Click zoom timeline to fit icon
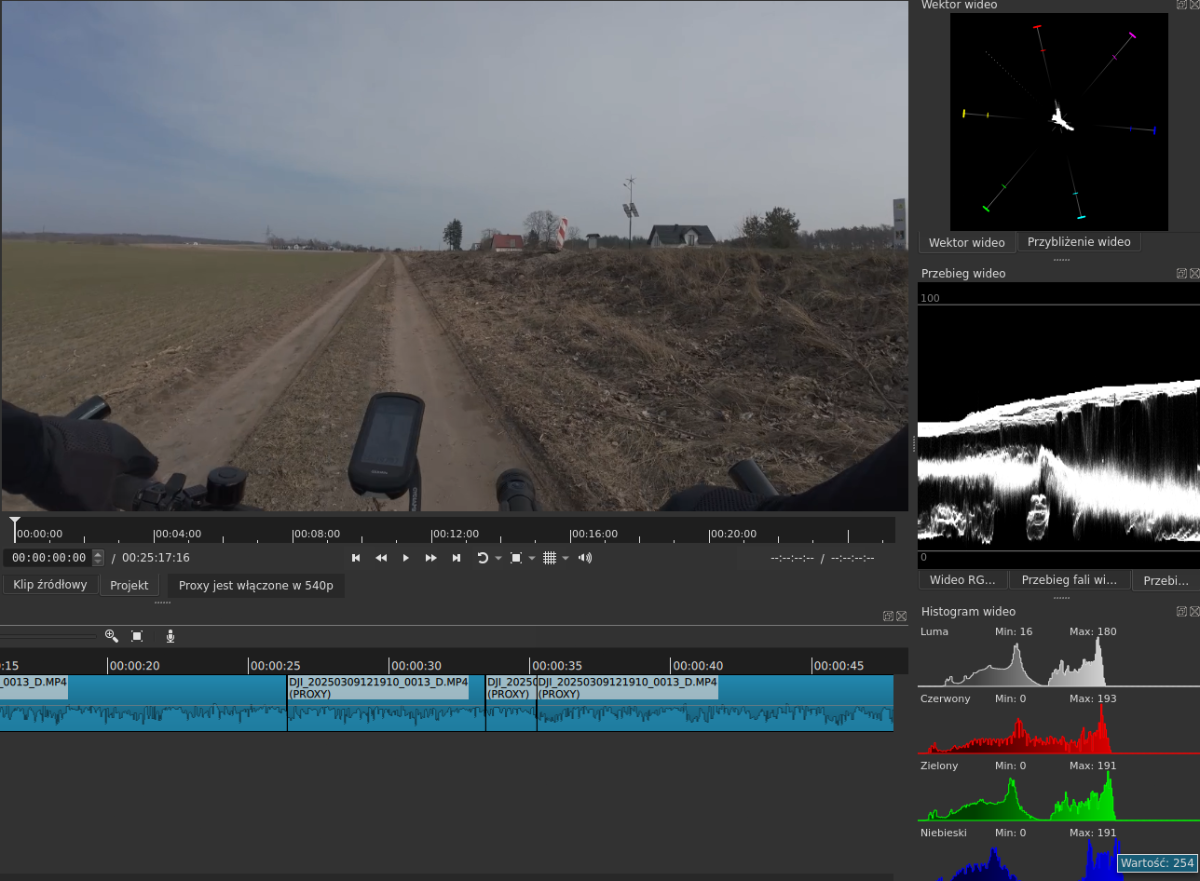 [138, 636]
